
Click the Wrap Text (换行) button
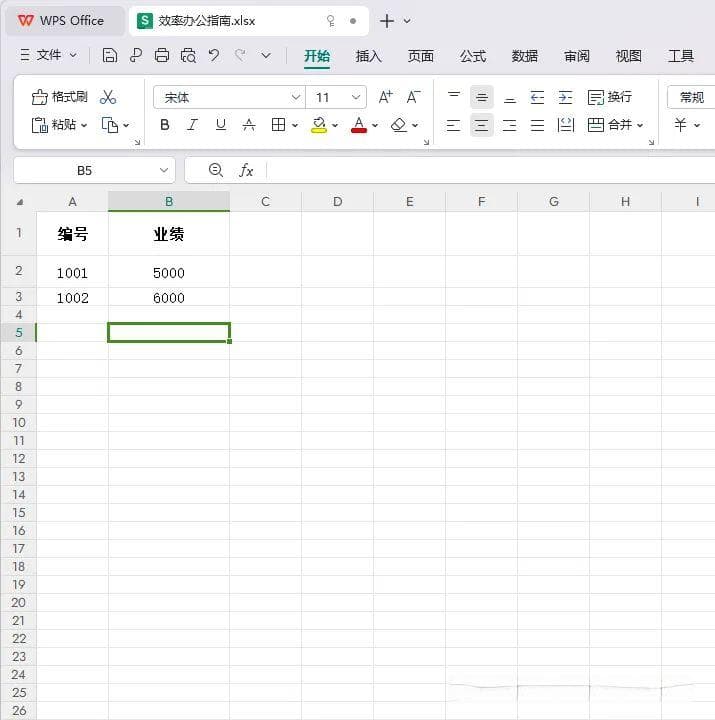coord(610,97)
